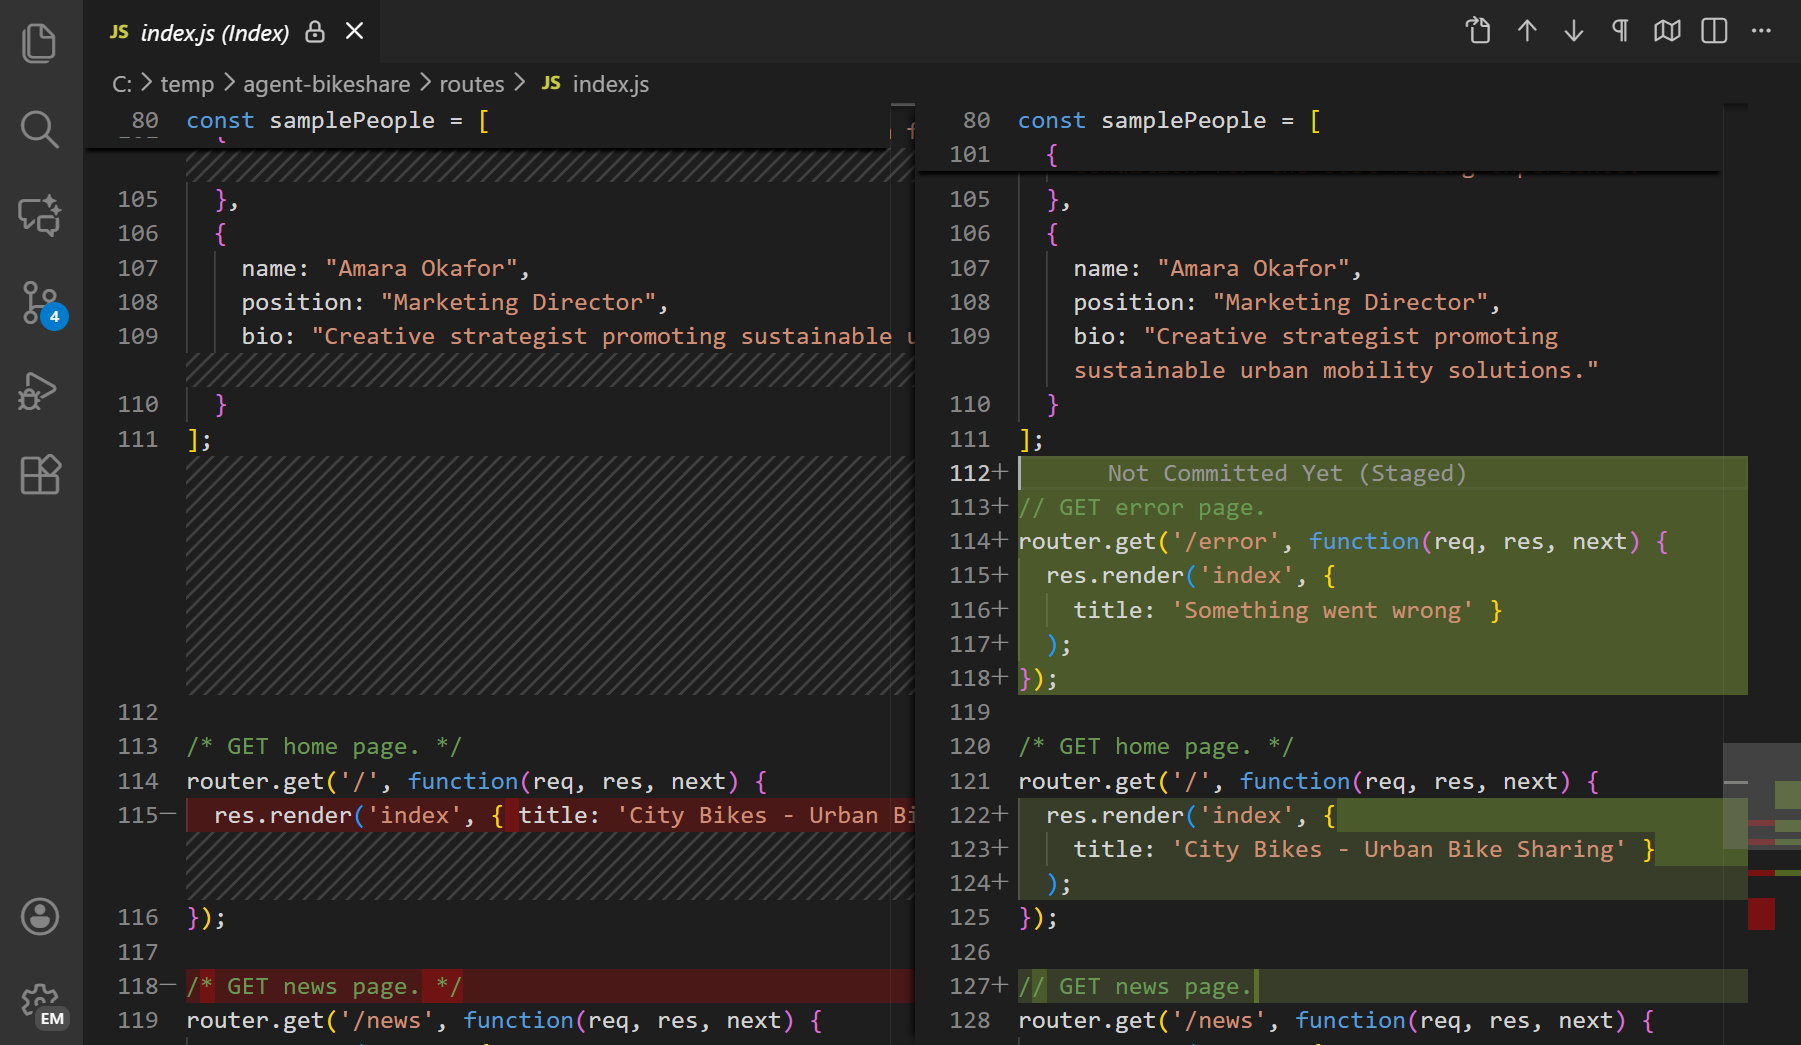Screen dimensions: 1801x1045
Task: Unlock the editor group via the lock icon
Action: 314,31
